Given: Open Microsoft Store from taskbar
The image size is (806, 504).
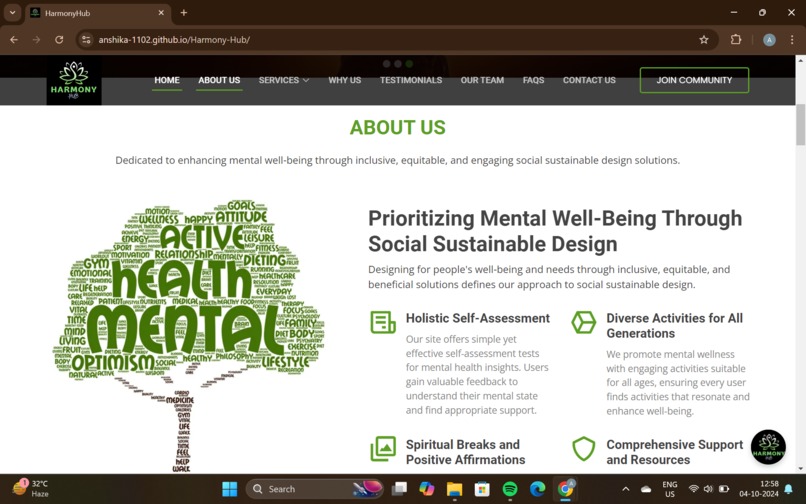Looking at the screenshot, I should [482, 489].
